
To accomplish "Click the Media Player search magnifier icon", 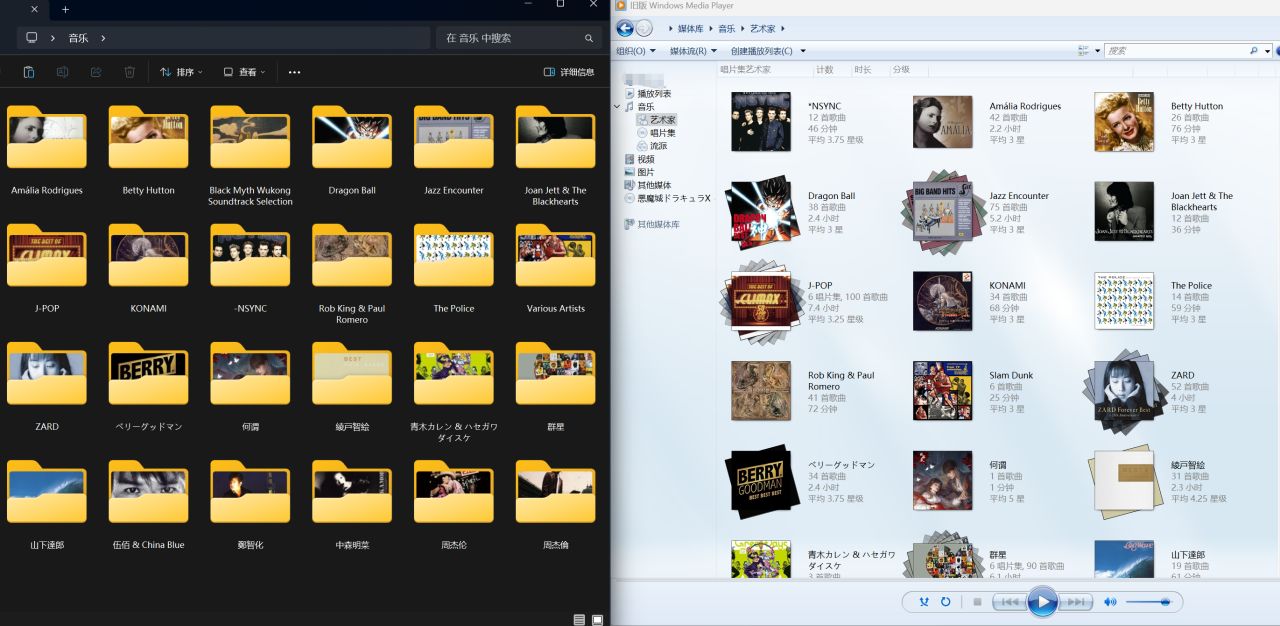I will point(1254,50).
